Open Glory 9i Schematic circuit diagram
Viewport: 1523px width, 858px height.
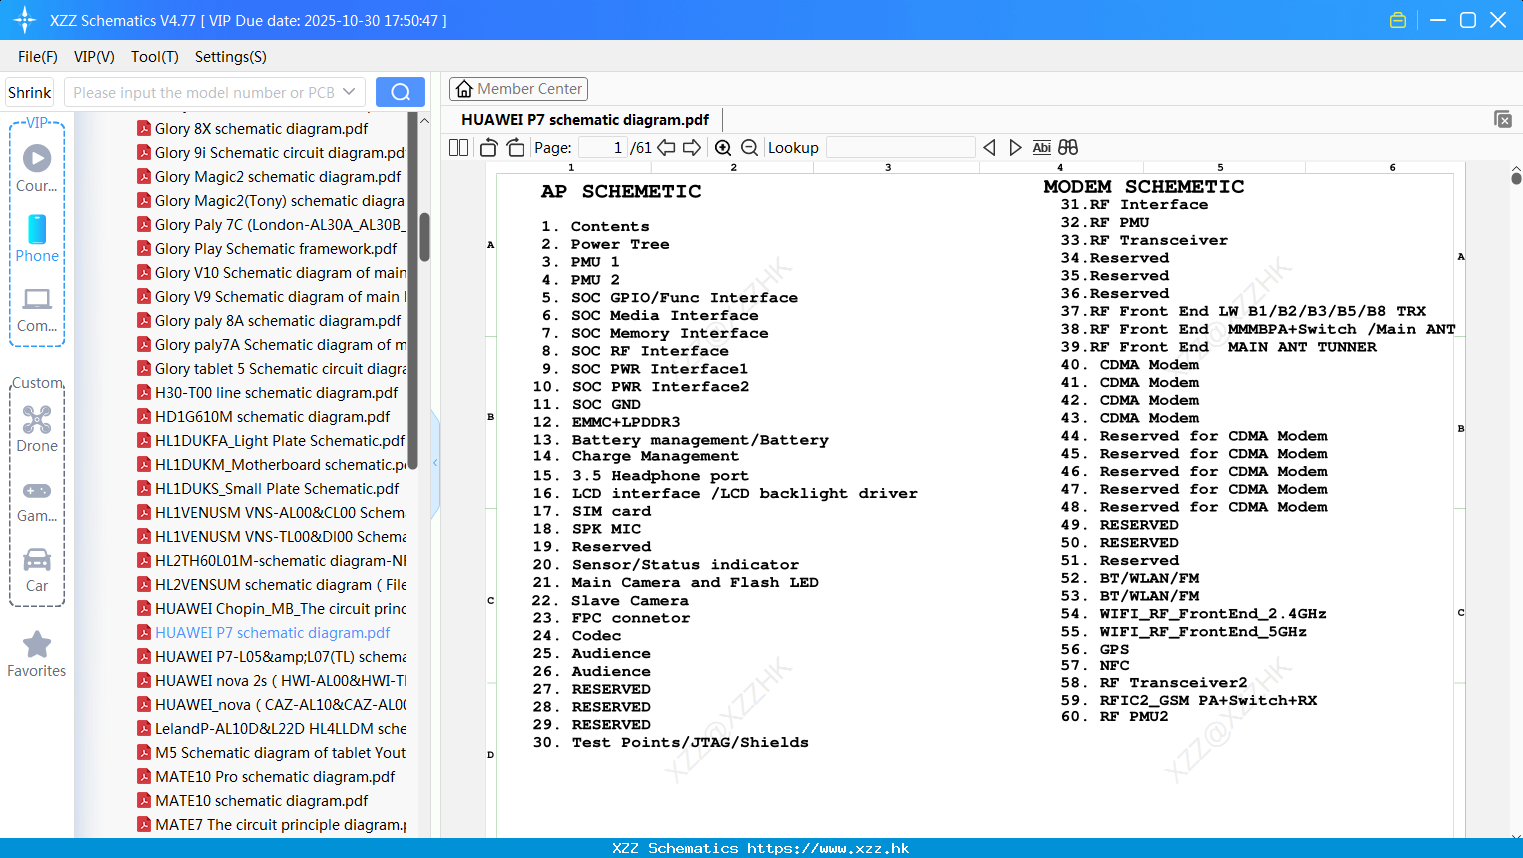[x=280, y=152]
